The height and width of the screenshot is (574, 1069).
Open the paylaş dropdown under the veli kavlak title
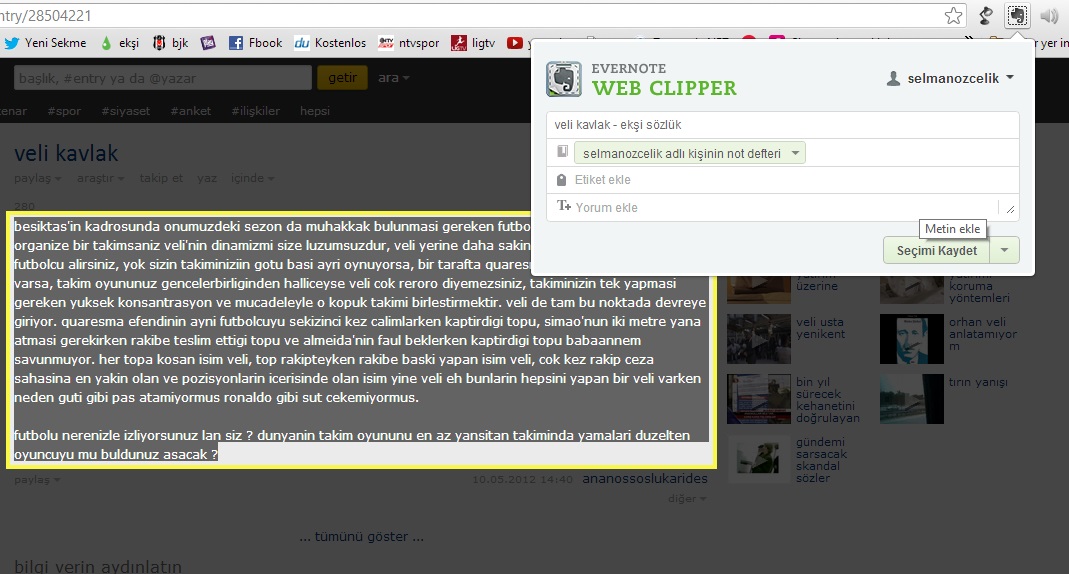click(x=37, y=178)
